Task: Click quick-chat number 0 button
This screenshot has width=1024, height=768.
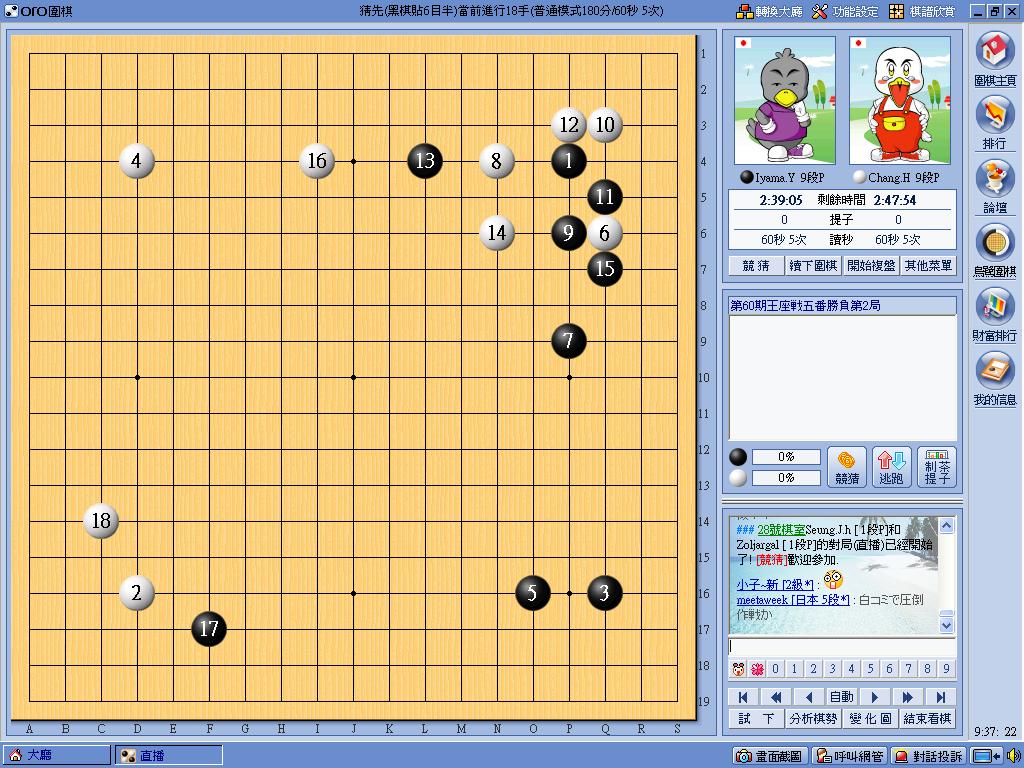Action: coord(776,669)
